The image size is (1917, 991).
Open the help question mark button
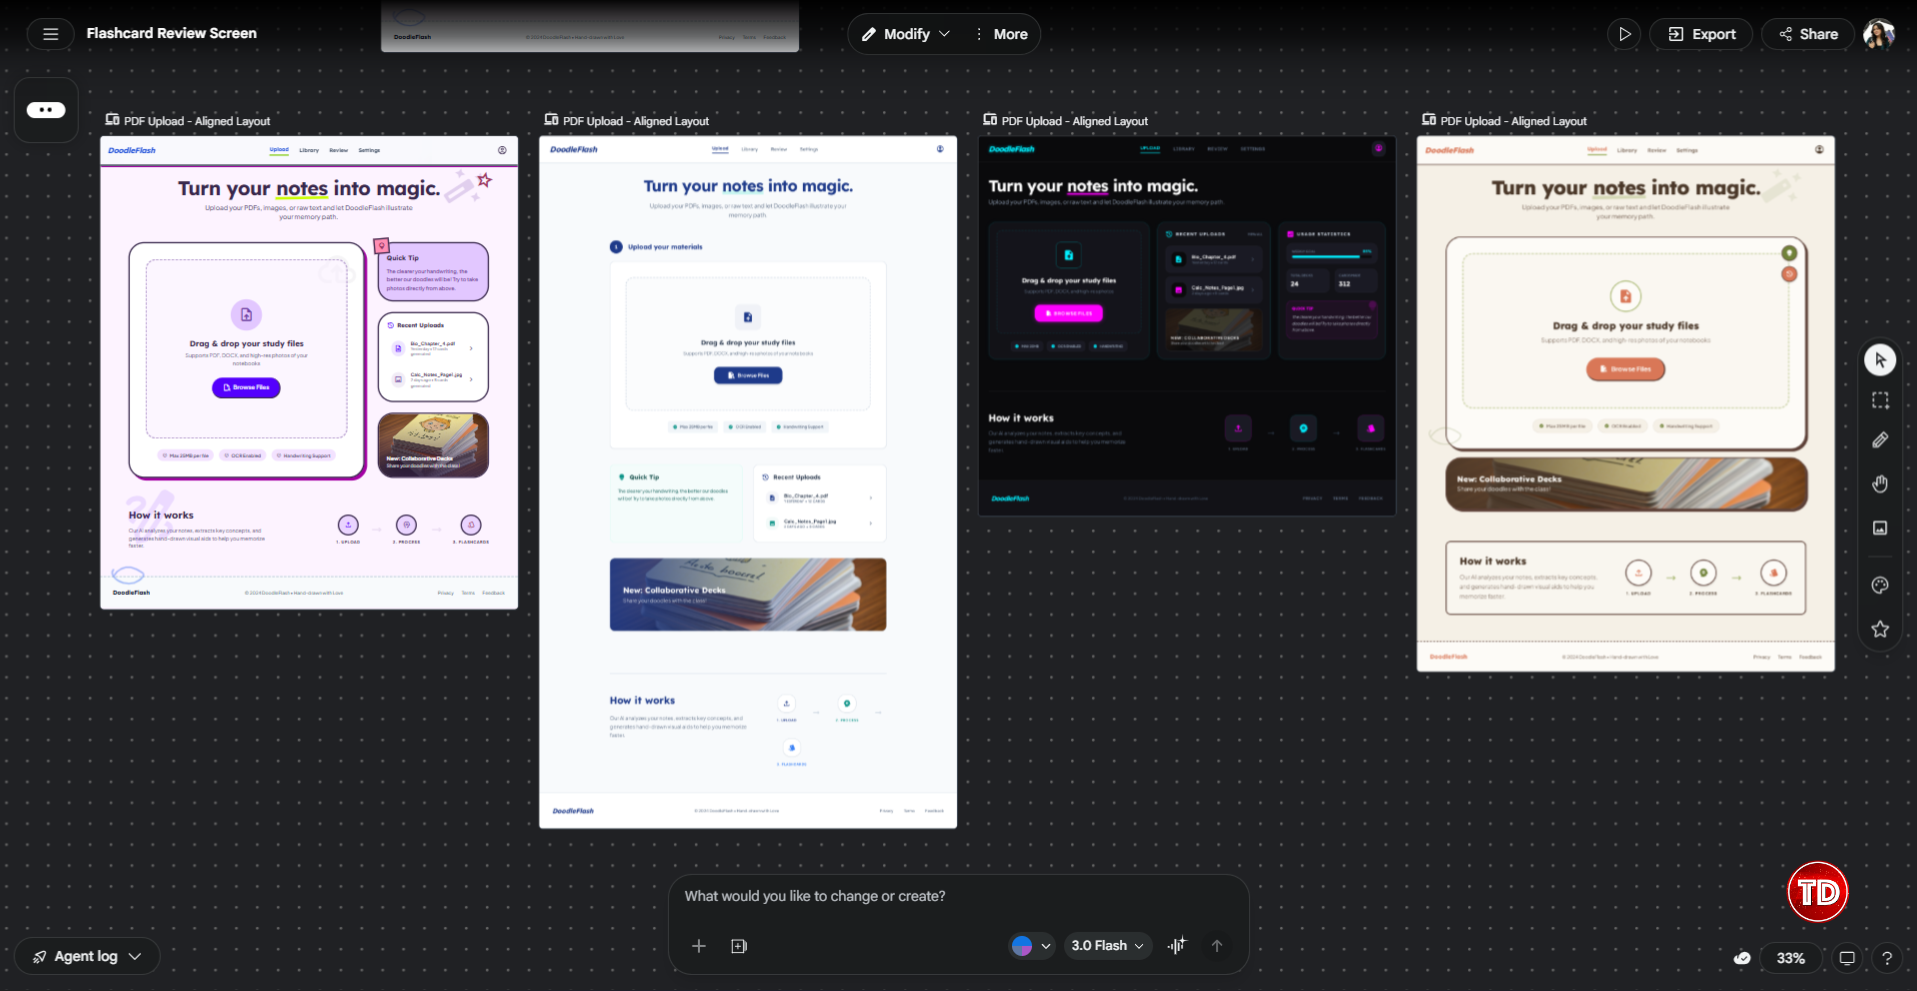tap(1886, 958)
